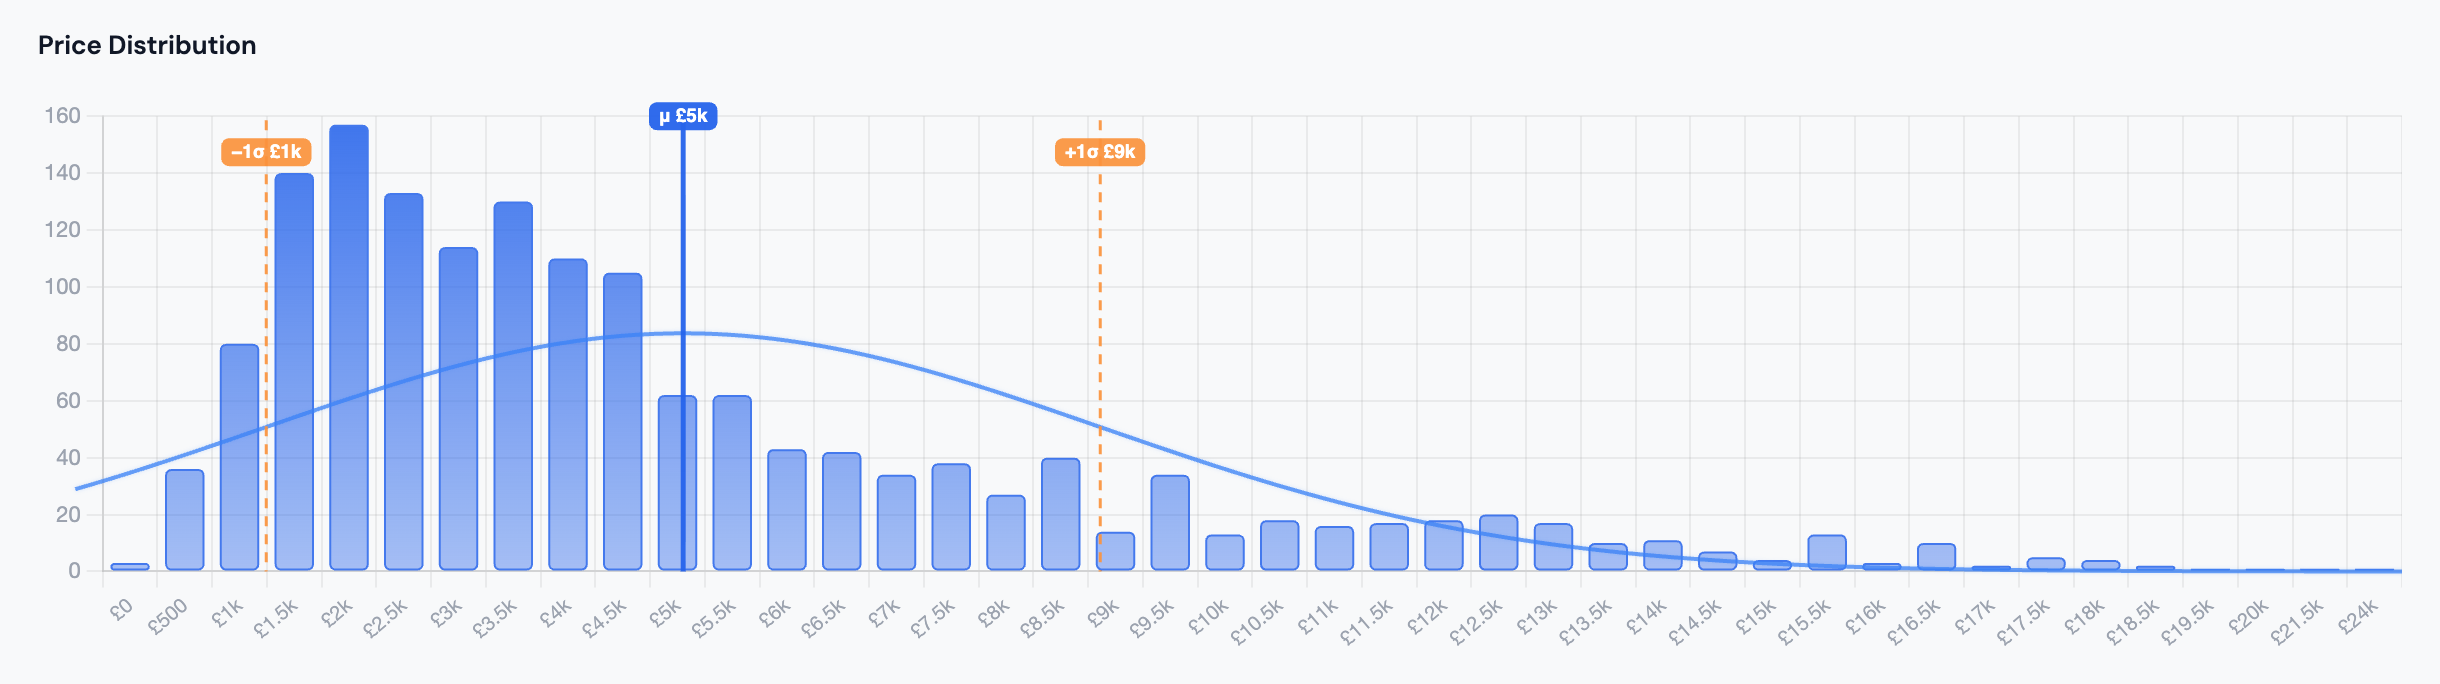Click the £15.5k histogram bar
The width and height of the screenshot is (2440, 684).
[1827, 552]
